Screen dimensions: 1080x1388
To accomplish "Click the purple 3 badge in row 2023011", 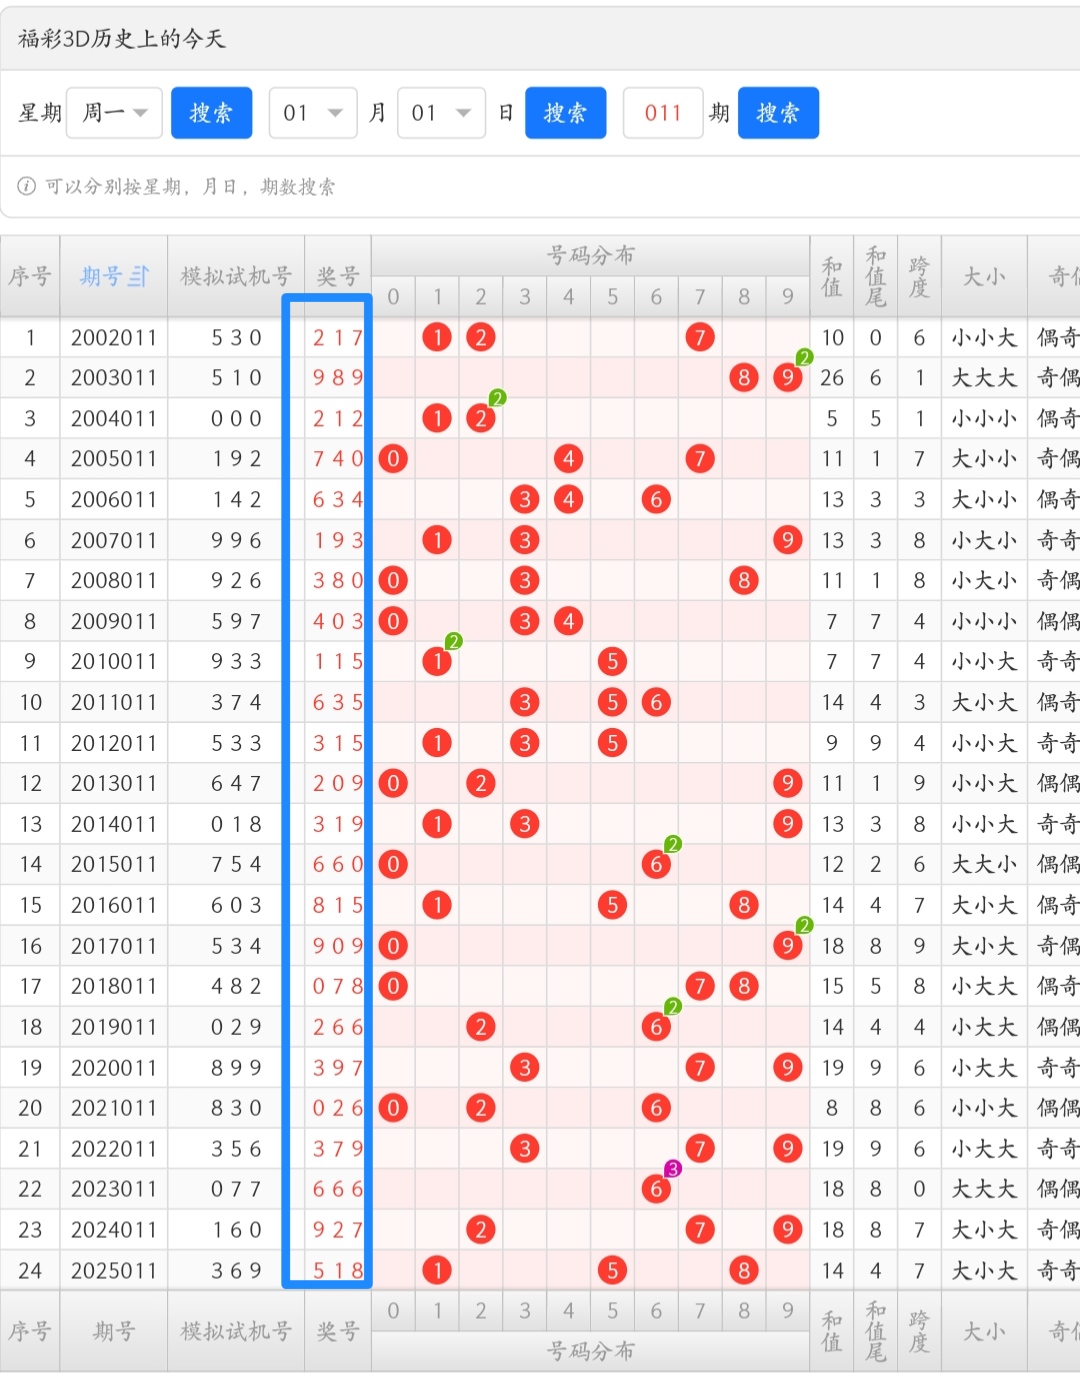I will click(673, 1168).
